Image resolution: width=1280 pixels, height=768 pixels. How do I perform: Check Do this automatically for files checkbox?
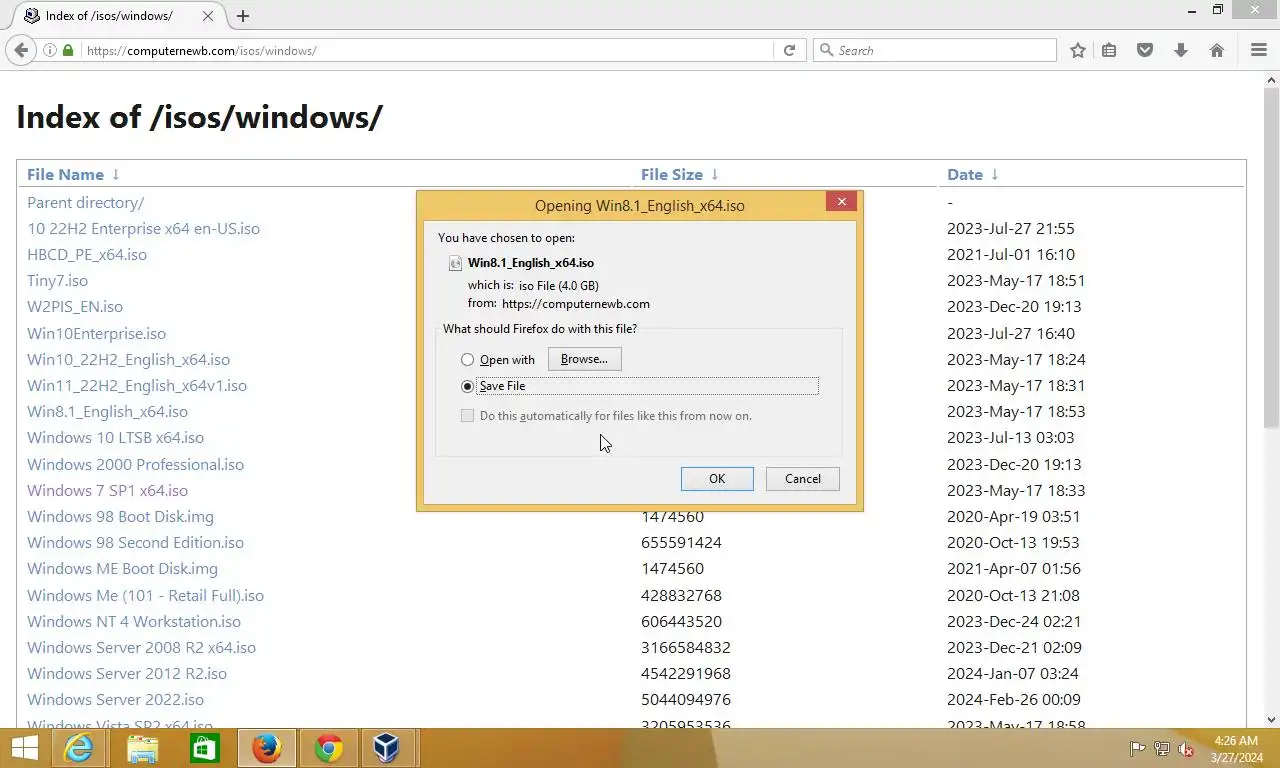coord(467,416)
